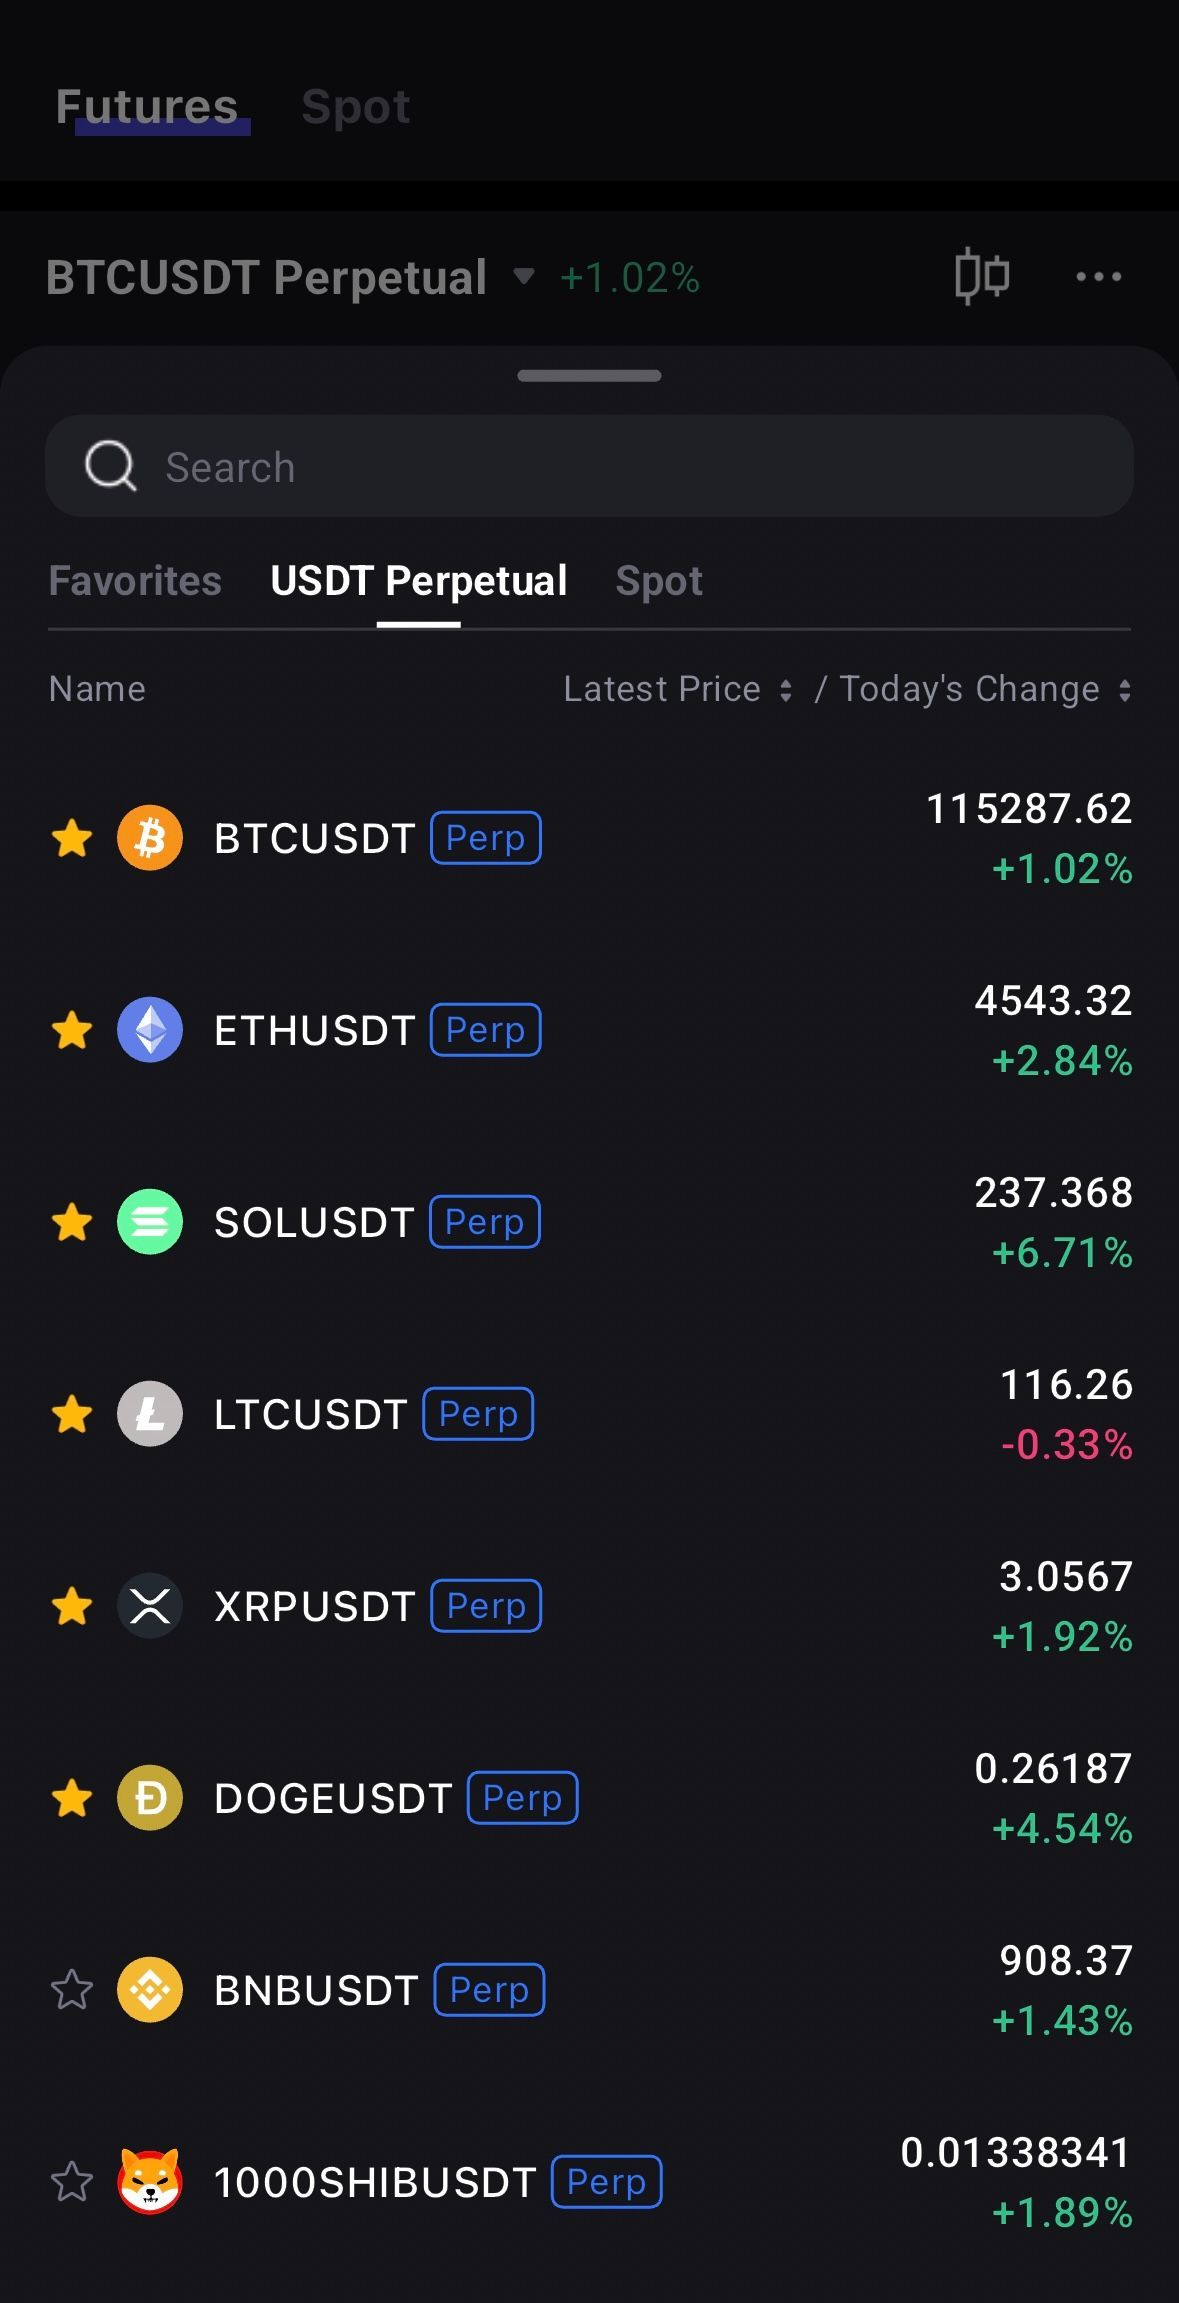
Task: Open the candlestick chart icon
Action: (x=981, y=276)
